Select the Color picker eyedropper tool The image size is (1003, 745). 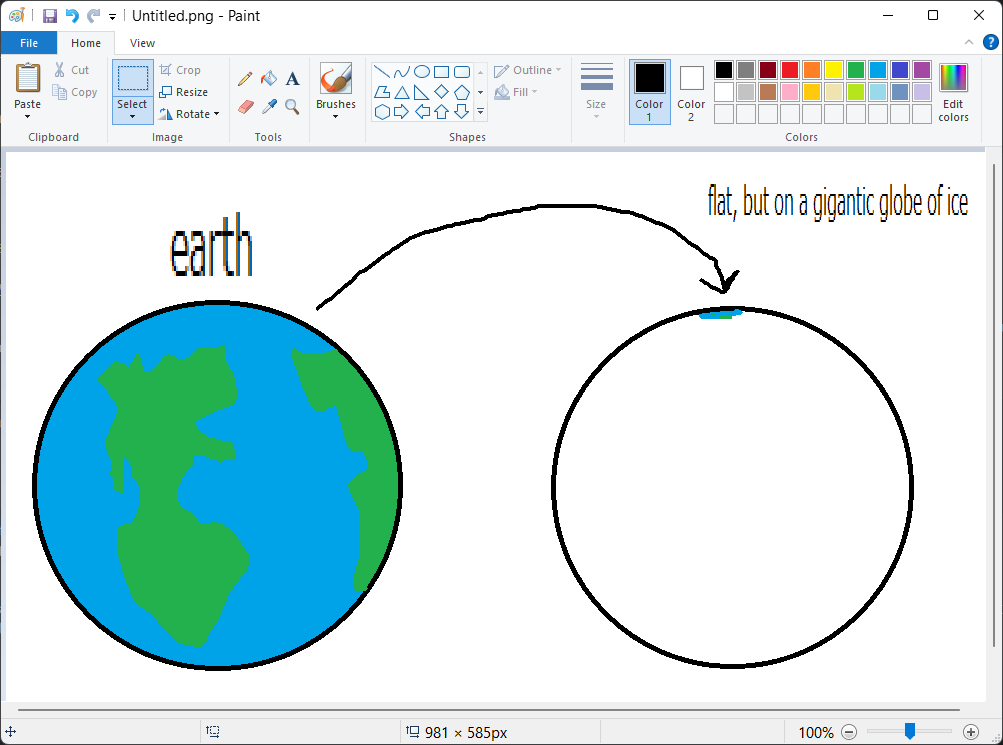coord(269,106)
